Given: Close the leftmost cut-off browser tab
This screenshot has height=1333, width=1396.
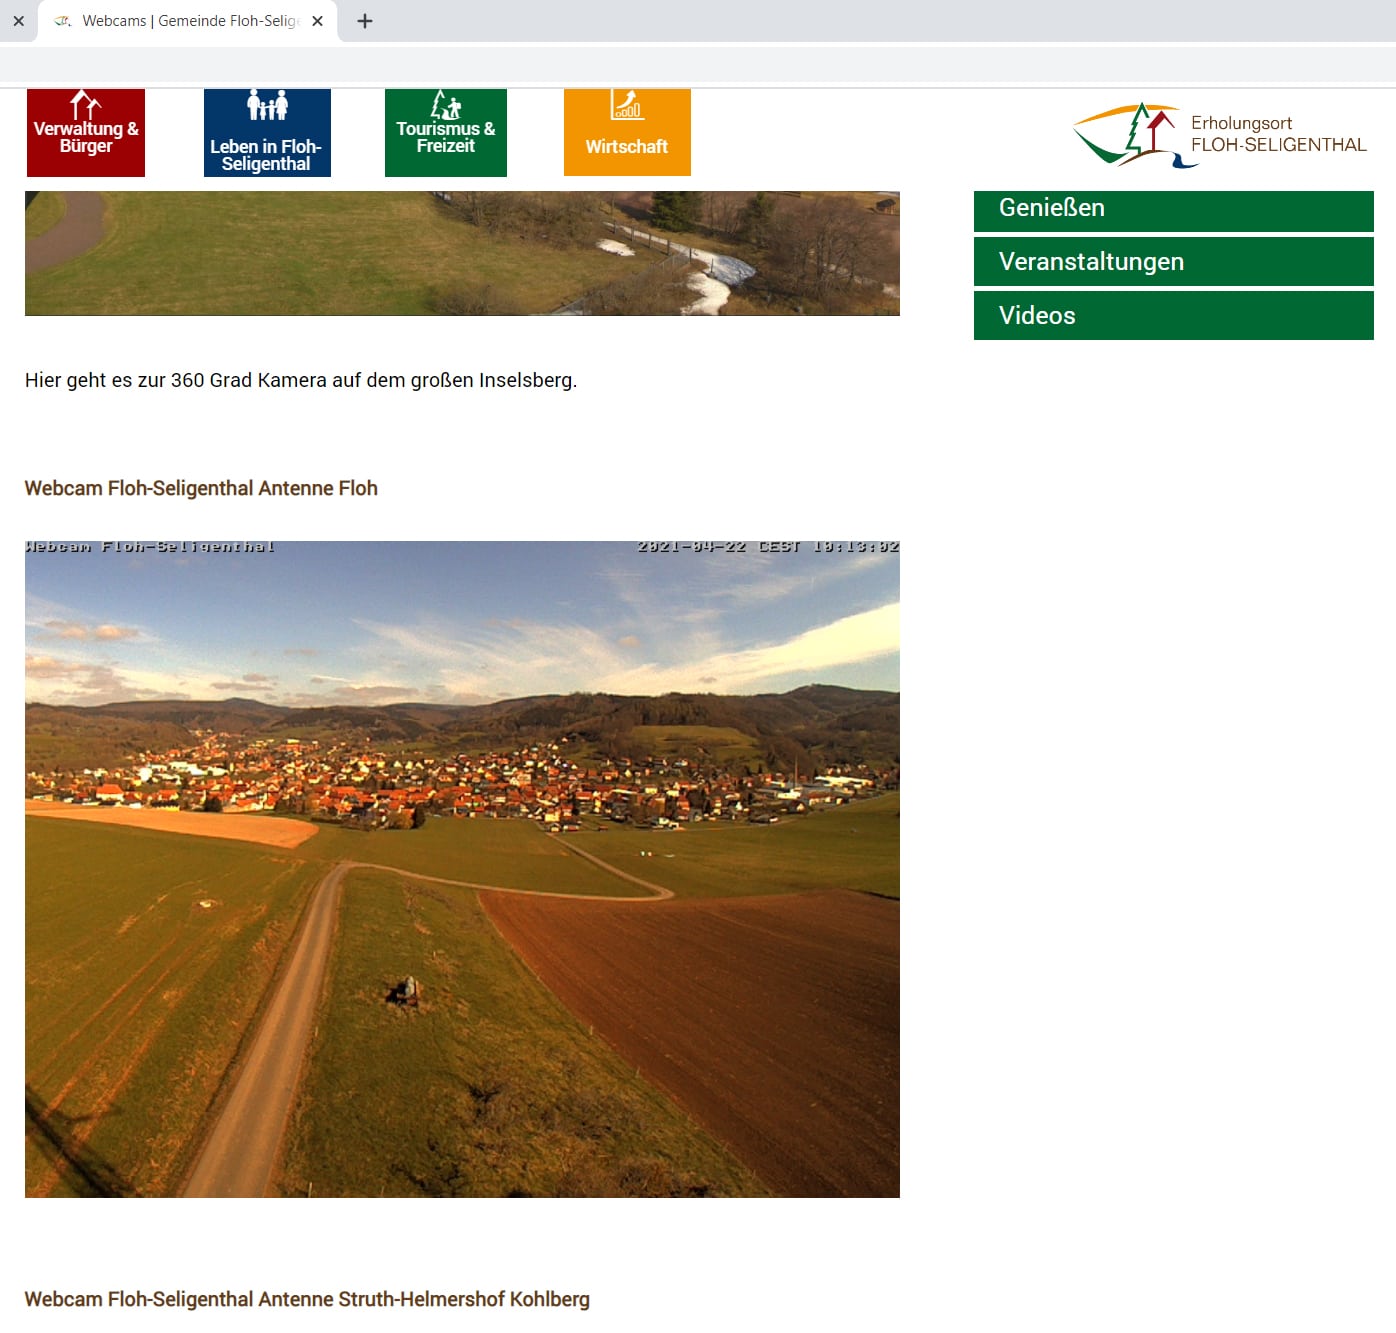Looking at the screenshot, I should [x=18, y=21].
